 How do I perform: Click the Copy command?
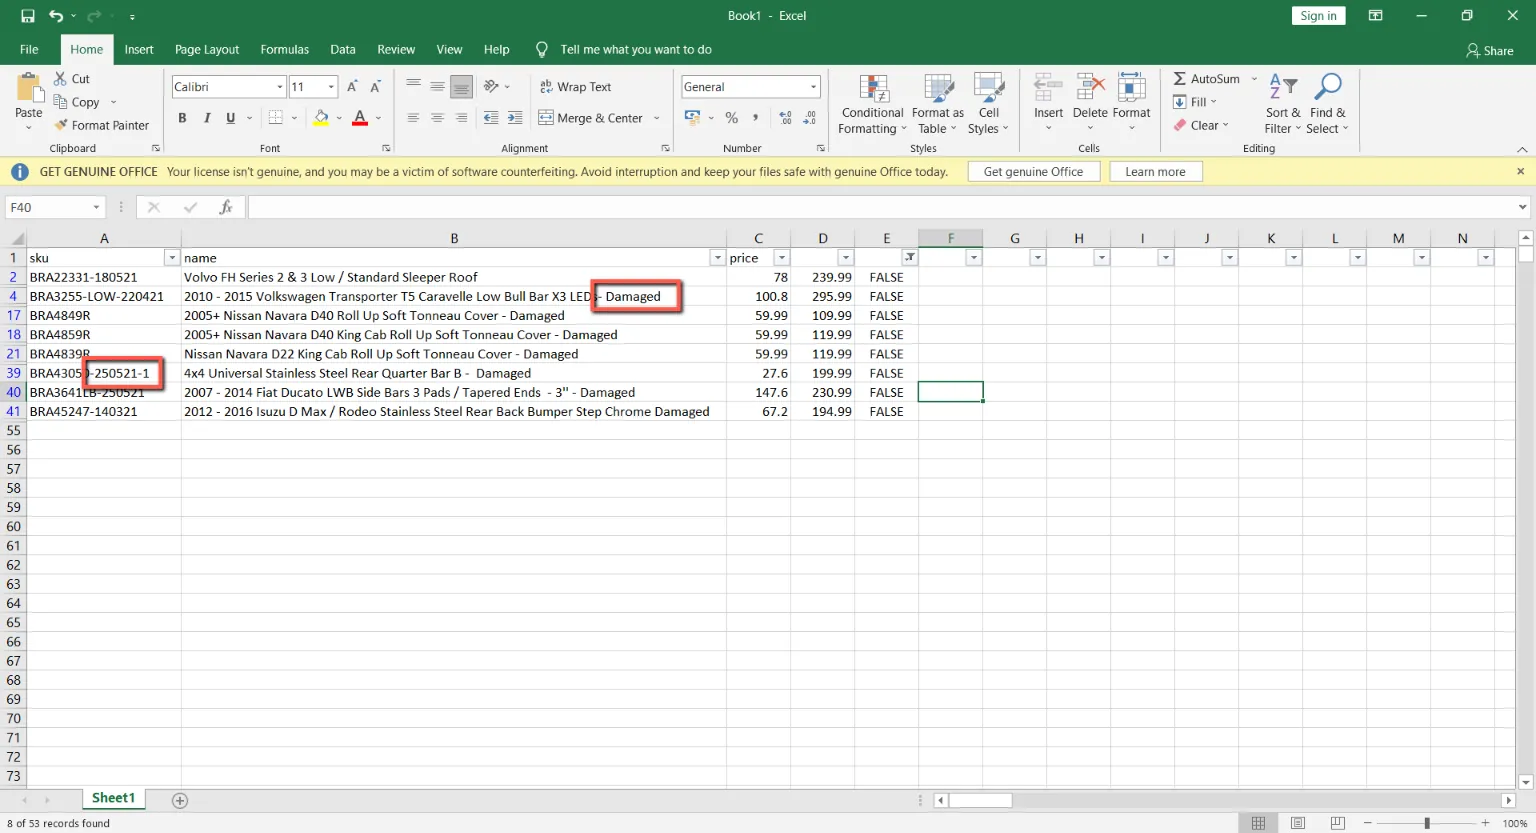(x=77, y=102)
